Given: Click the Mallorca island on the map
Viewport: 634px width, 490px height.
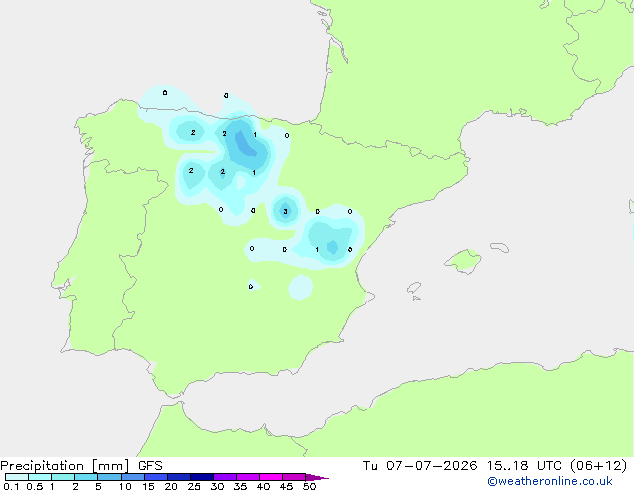Looking at the screenshot, I should [464, 261].
